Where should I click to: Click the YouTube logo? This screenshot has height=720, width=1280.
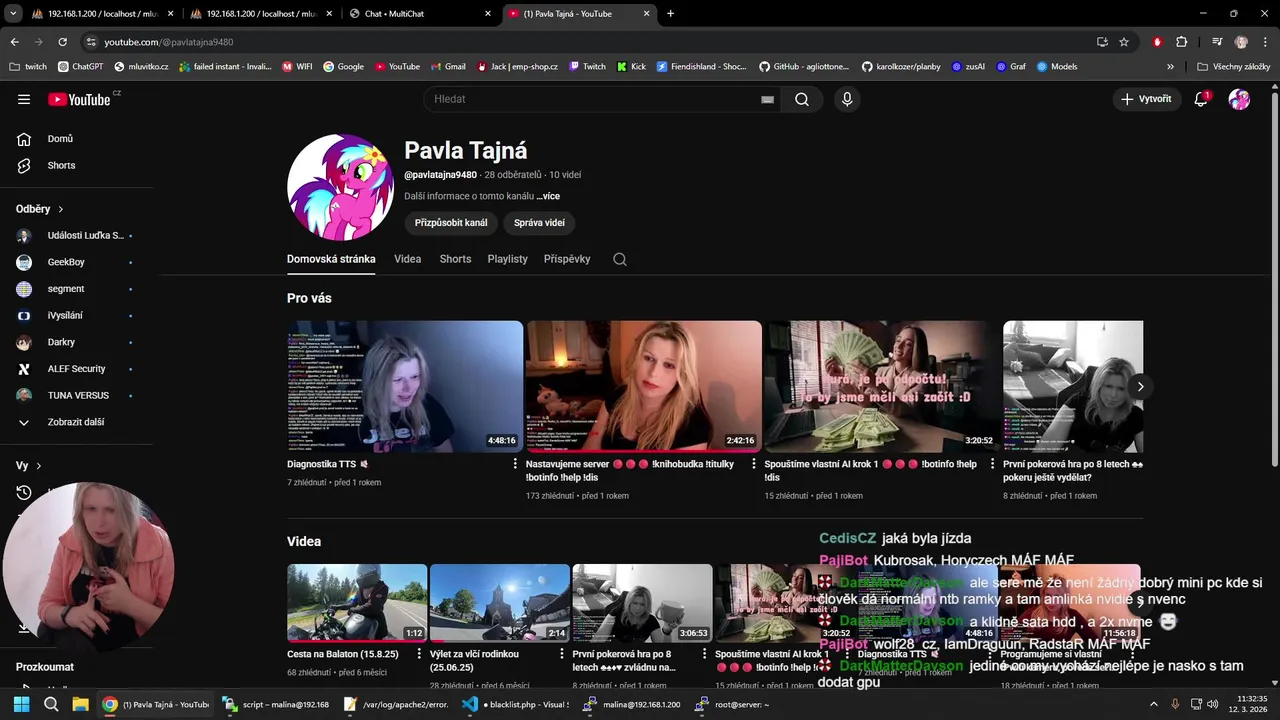[x=79, y=99]
